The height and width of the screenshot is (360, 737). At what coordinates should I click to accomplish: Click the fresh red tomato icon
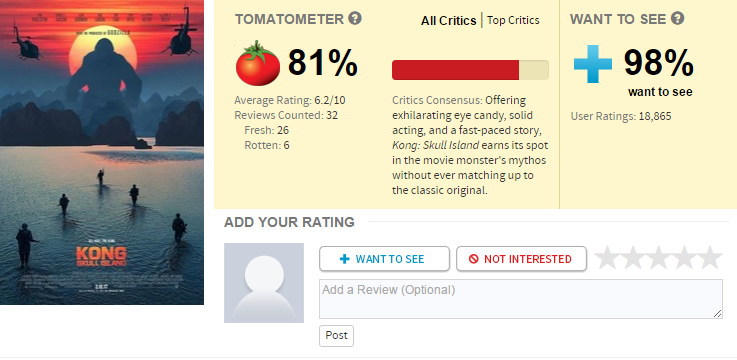click(258, 63)
